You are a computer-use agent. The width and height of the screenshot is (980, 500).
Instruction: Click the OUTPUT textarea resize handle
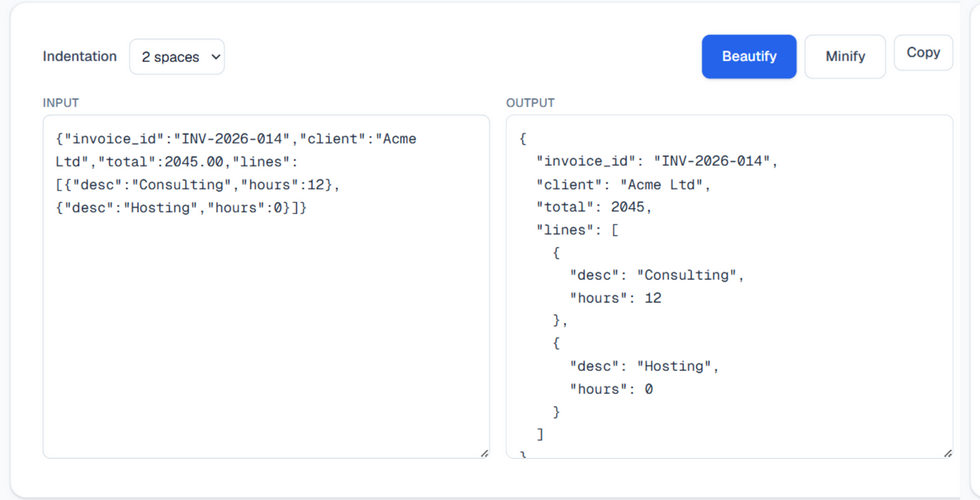948,453
